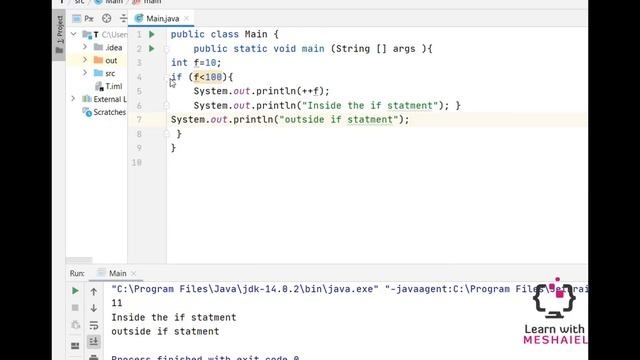Select the T.iml file
The image size is (640, 360).
[109, 86]
